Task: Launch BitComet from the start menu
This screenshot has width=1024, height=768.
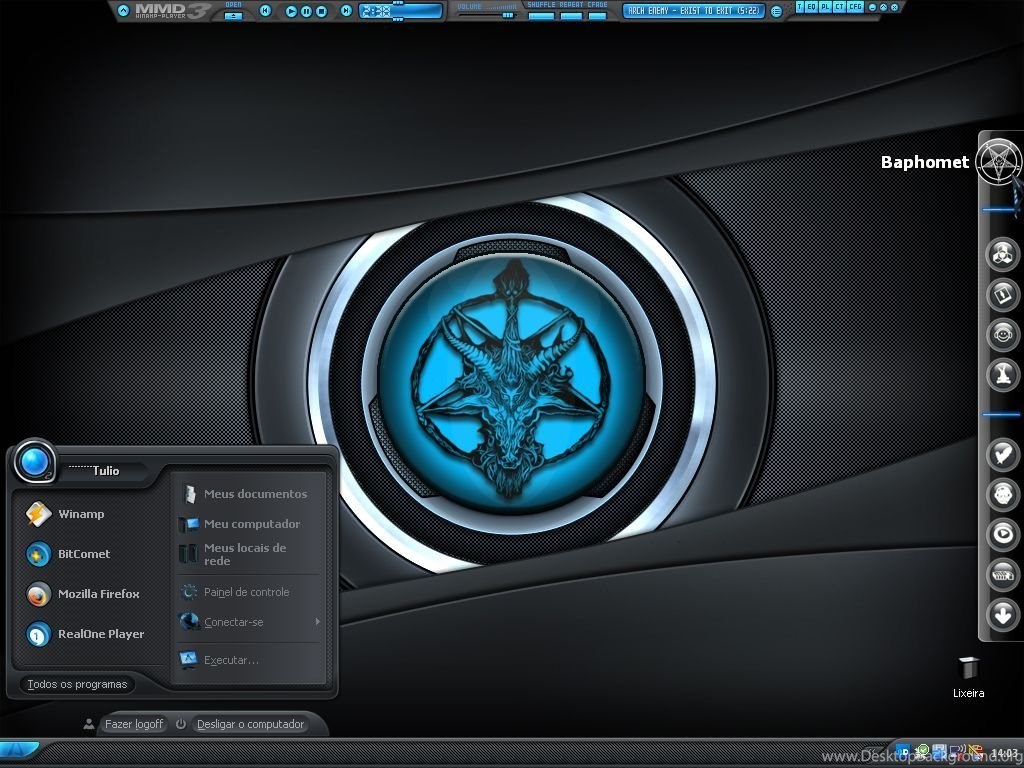Action: (68, 554)
